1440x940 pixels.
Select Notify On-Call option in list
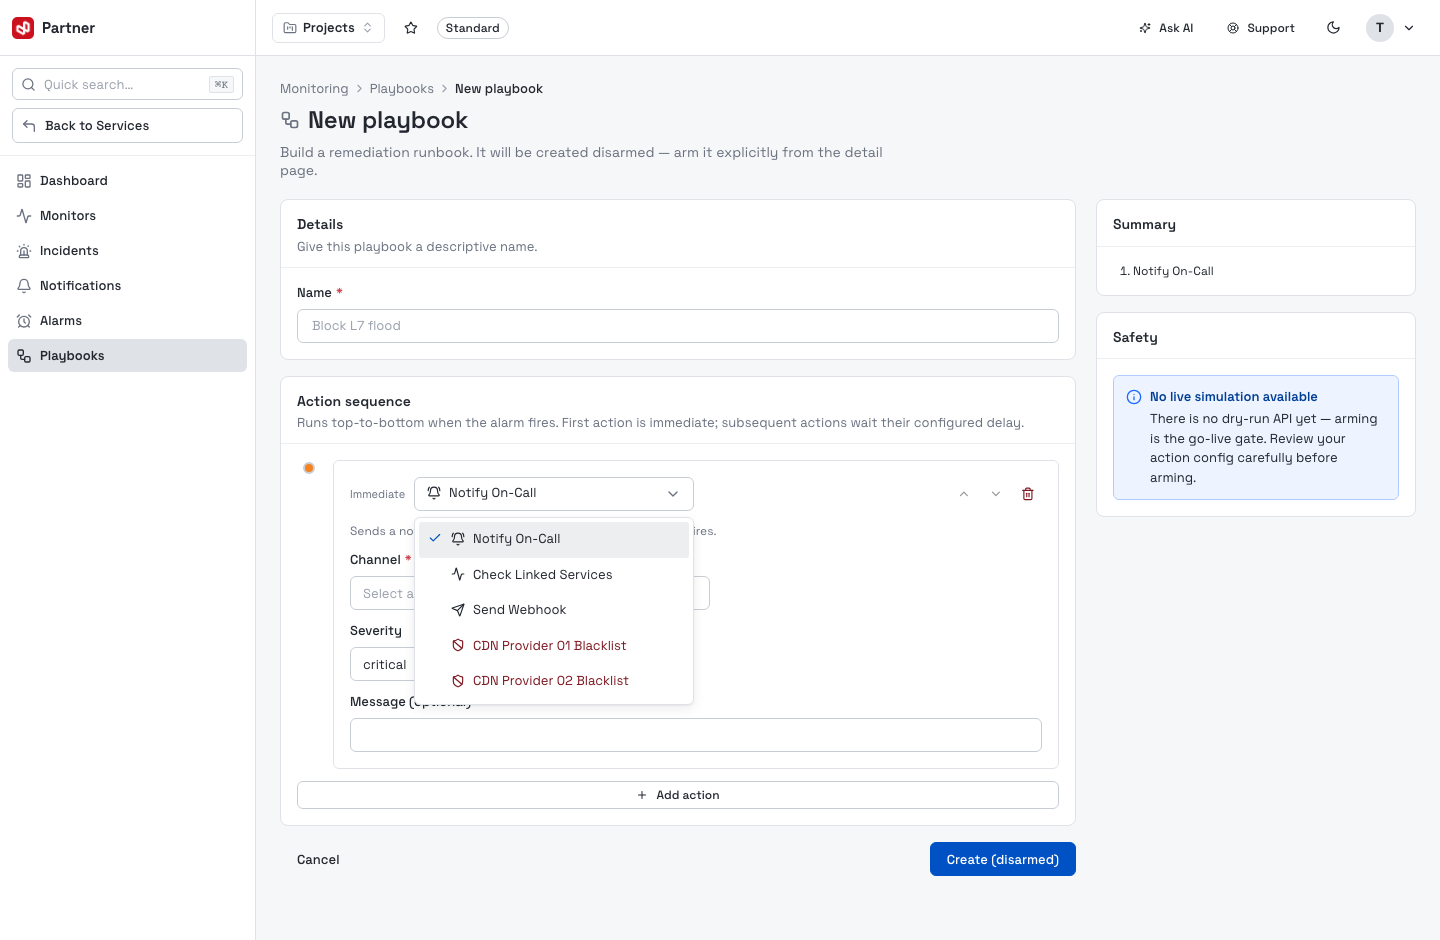[554, 539]
